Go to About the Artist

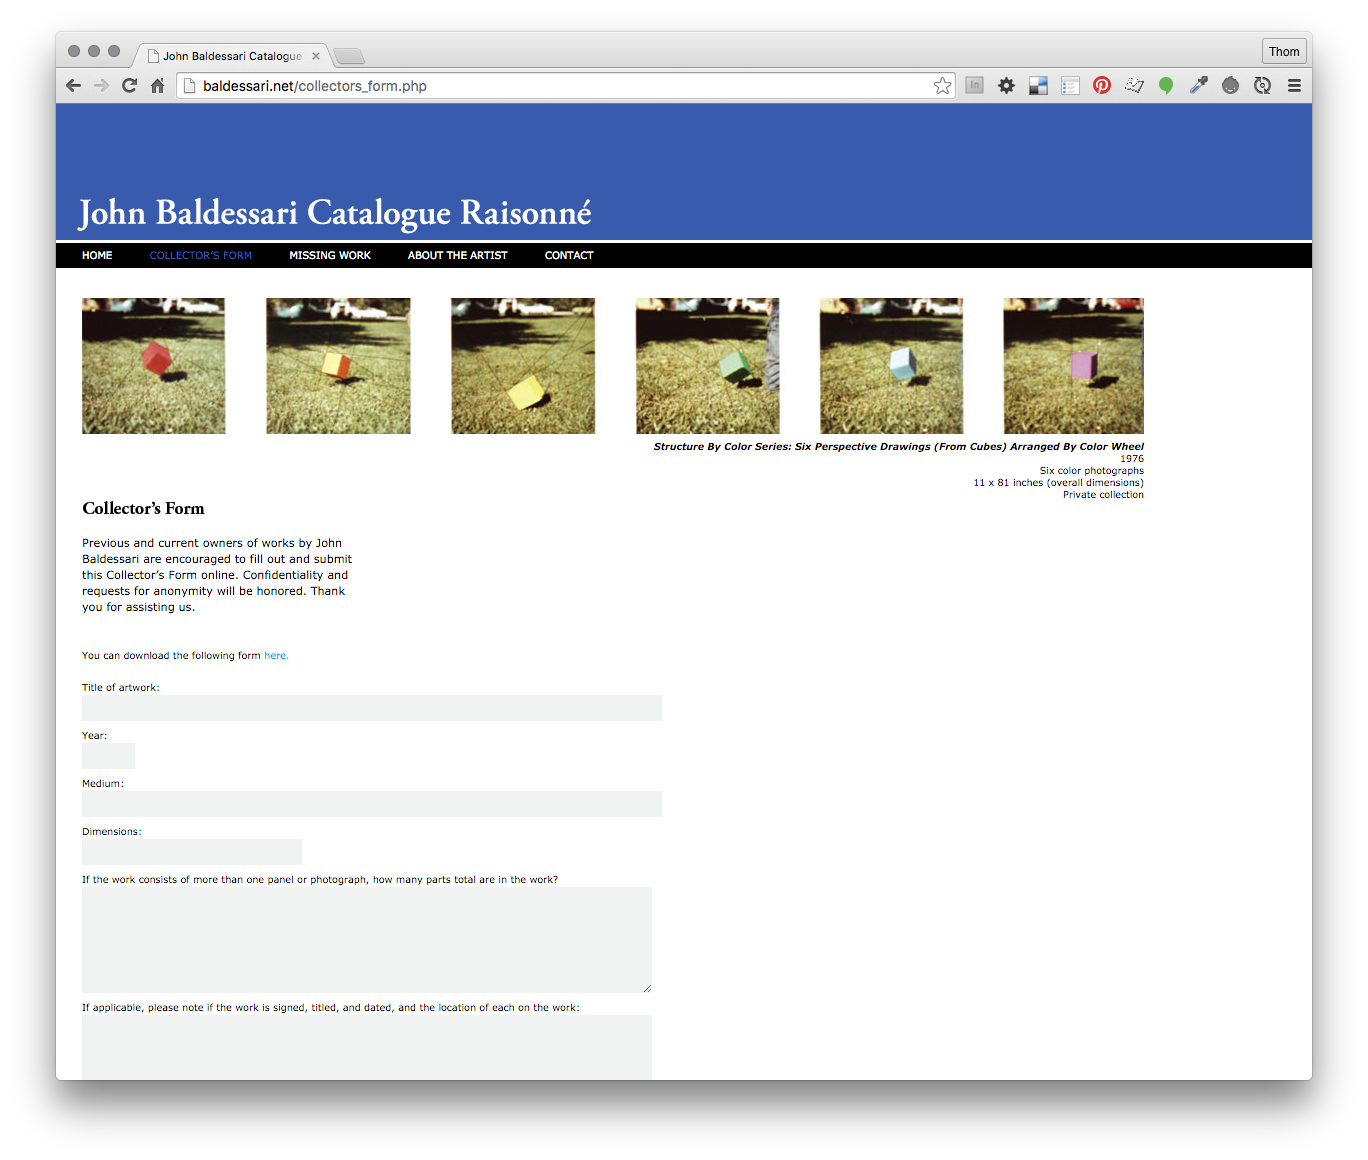[x=457, y=256]
